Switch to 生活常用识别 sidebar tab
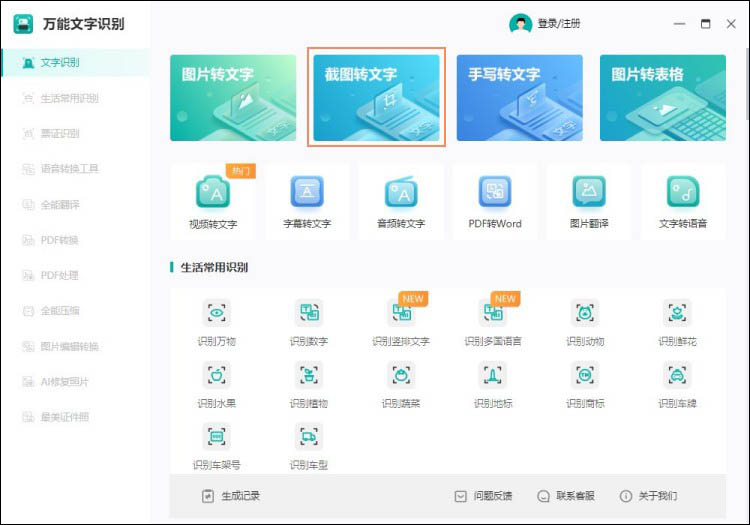Screen dimensions: 750x525 pos(76,98)
